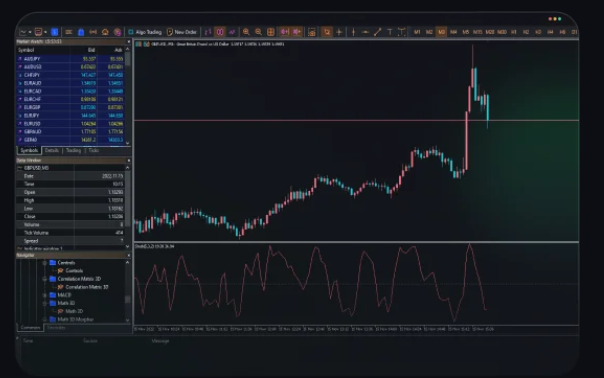The width and height of the screenshot is (604, 378).
Task: Collapse the Correlation Matrix 3D folder
Action: tap(45, 279)
